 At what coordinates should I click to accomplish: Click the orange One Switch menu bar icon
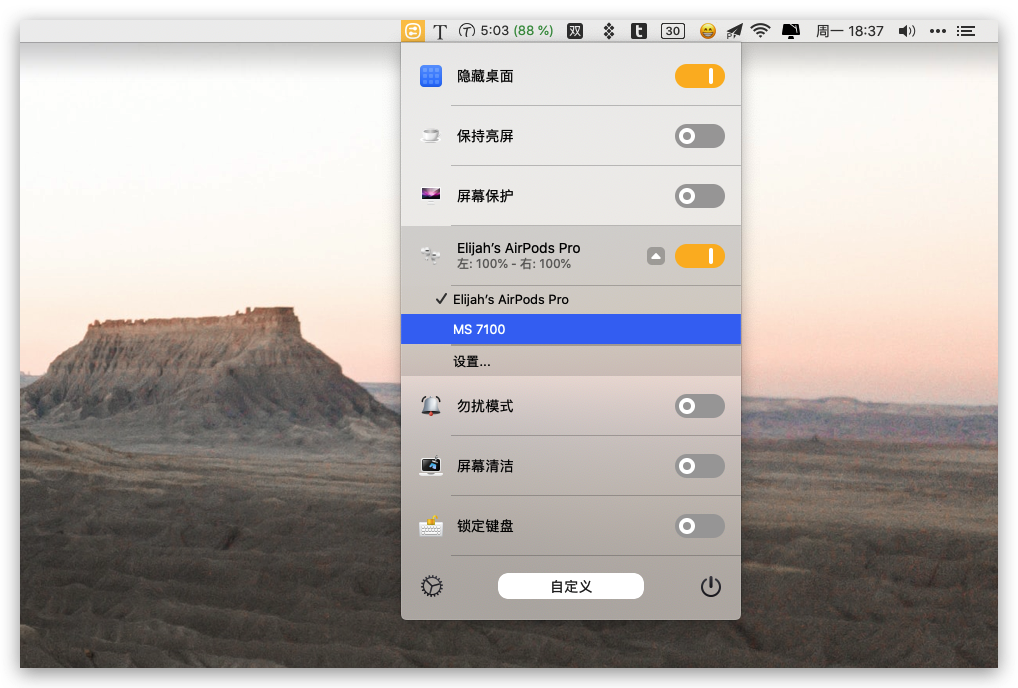point(413,31)
